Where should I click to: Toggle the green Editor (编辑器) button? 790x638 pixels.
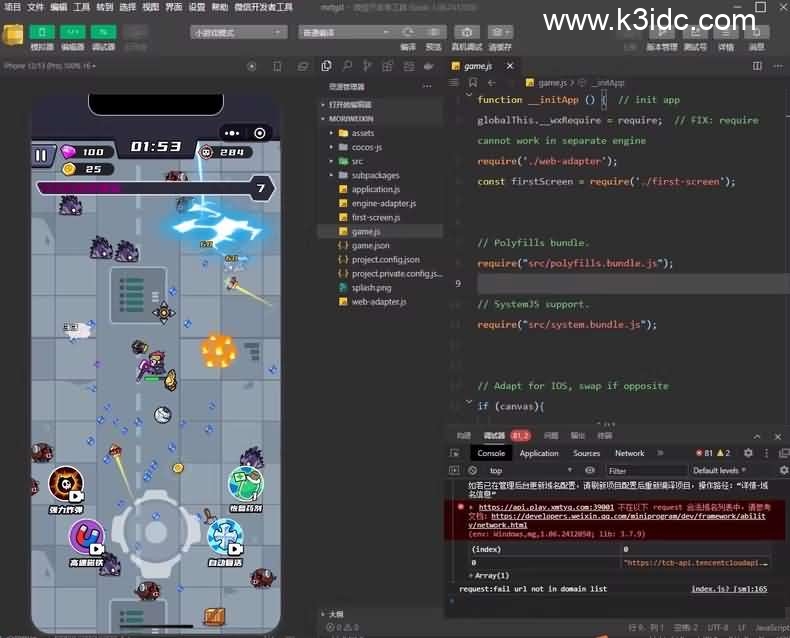(73, 32)
